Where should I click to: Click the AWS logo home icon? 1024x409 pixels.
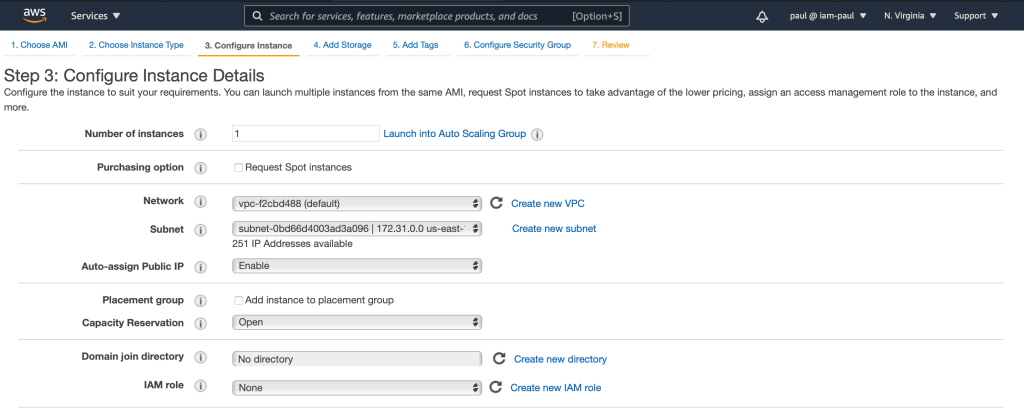click(36, 16)
